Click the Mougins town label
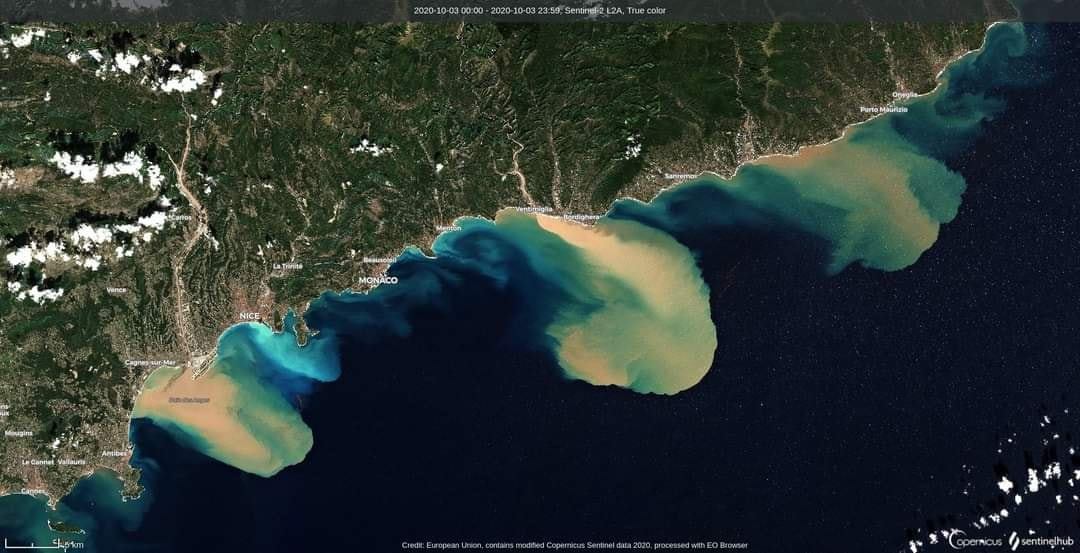 (18, 433)
